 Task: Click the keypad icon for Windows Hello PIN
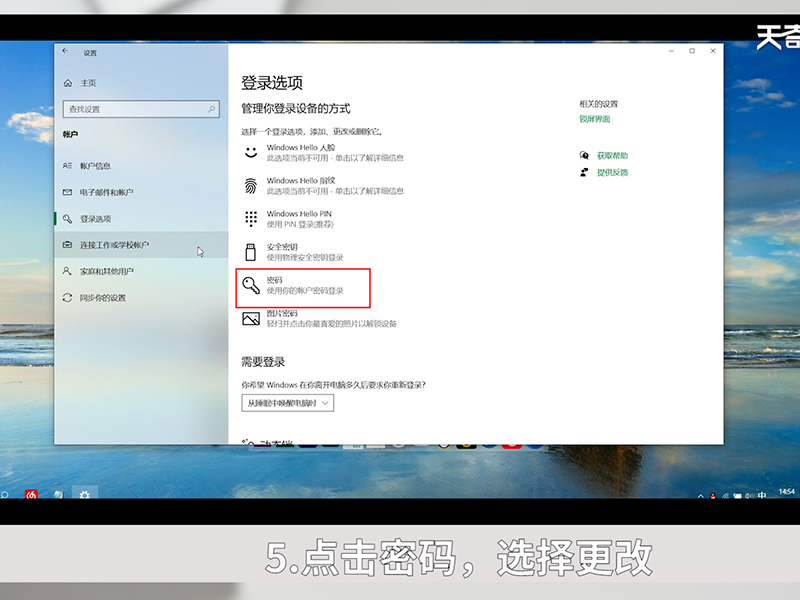[251, 219]
